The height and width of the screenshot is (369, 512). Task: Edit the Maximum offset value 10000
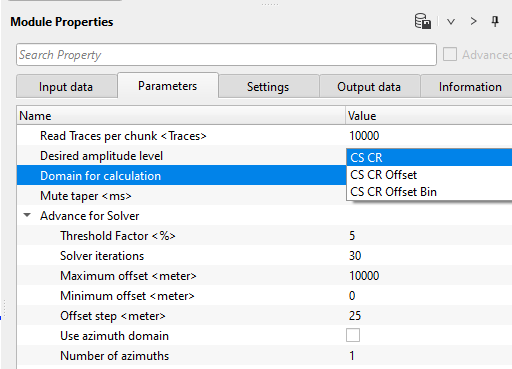click(x=364, y=276)
